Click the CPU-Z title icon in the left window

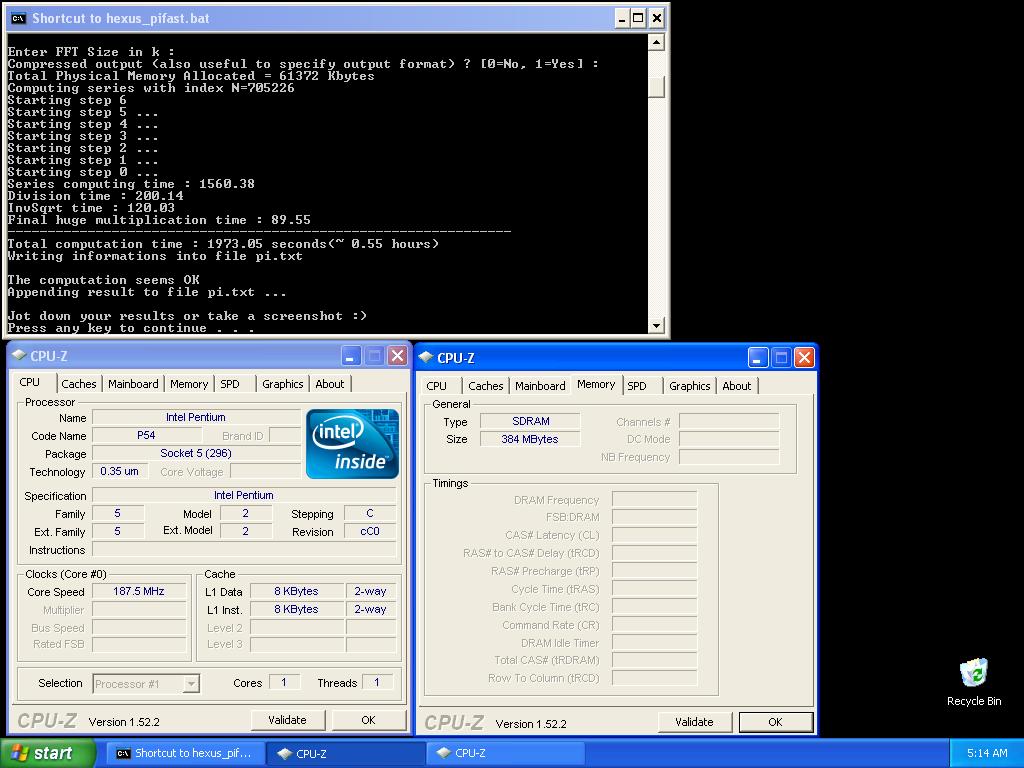19,356
